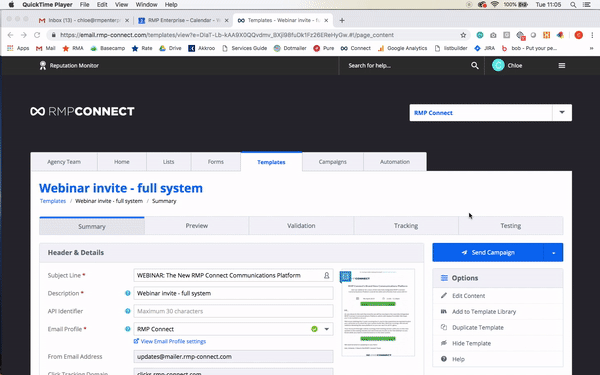600x375 pixels.
Task: Click the RMP Connect infinity logo
Action: point(38,111)
